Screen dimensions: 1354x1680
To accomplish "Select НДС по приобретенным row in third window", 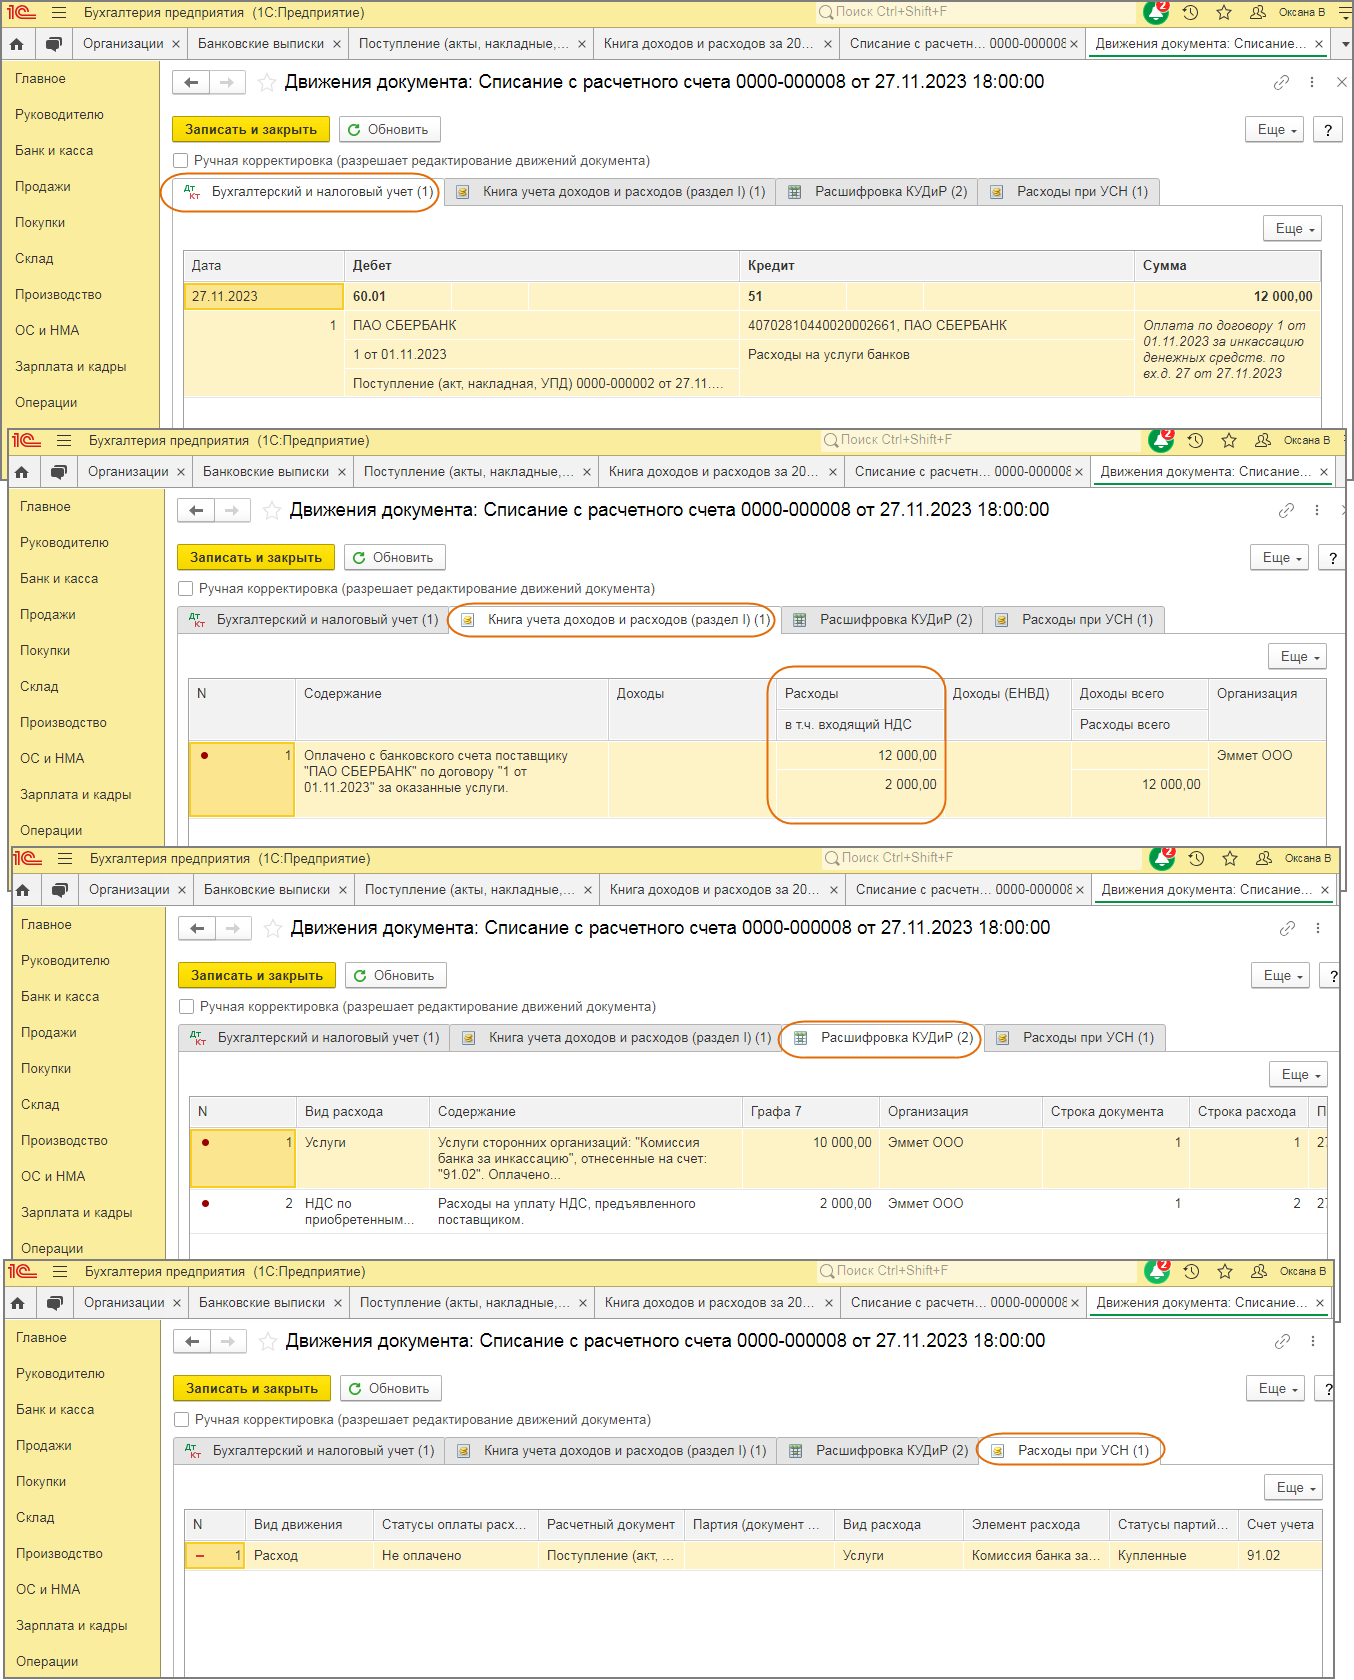I will click(760, 1212).
